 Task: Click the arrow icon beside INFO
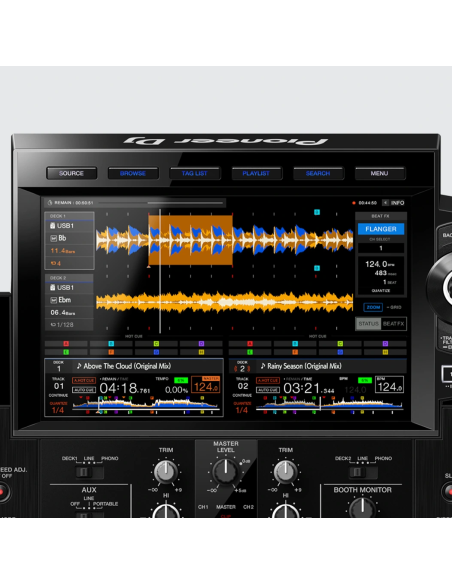pyautogui.click(x=385, y=203)
